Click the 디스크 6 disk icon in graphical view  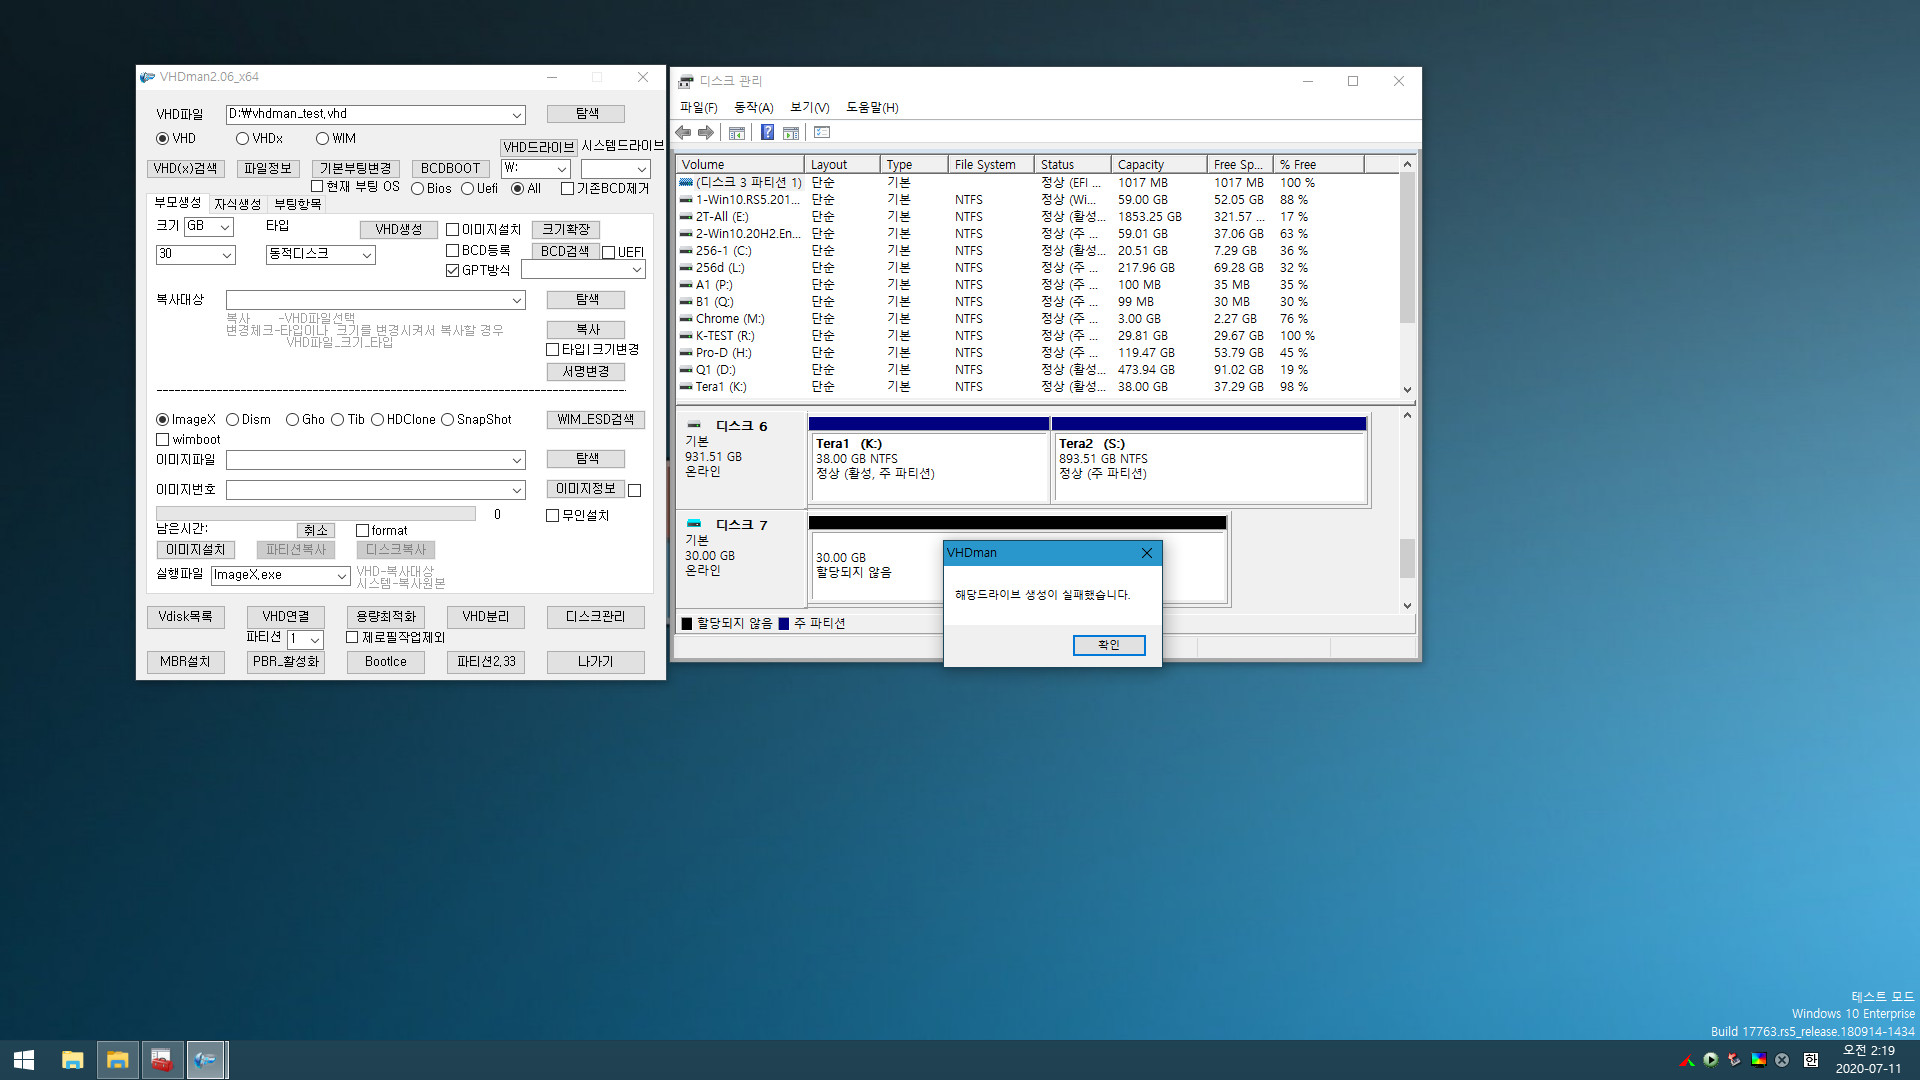(694, 425)
